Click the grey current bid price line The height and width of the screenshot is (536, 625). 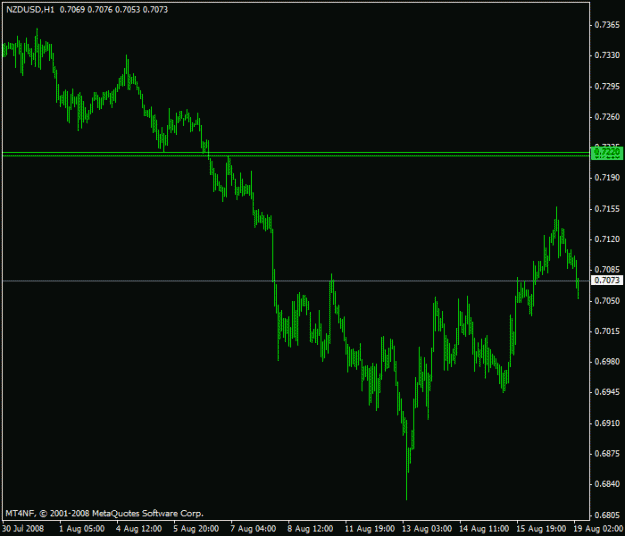coord(295,281)
